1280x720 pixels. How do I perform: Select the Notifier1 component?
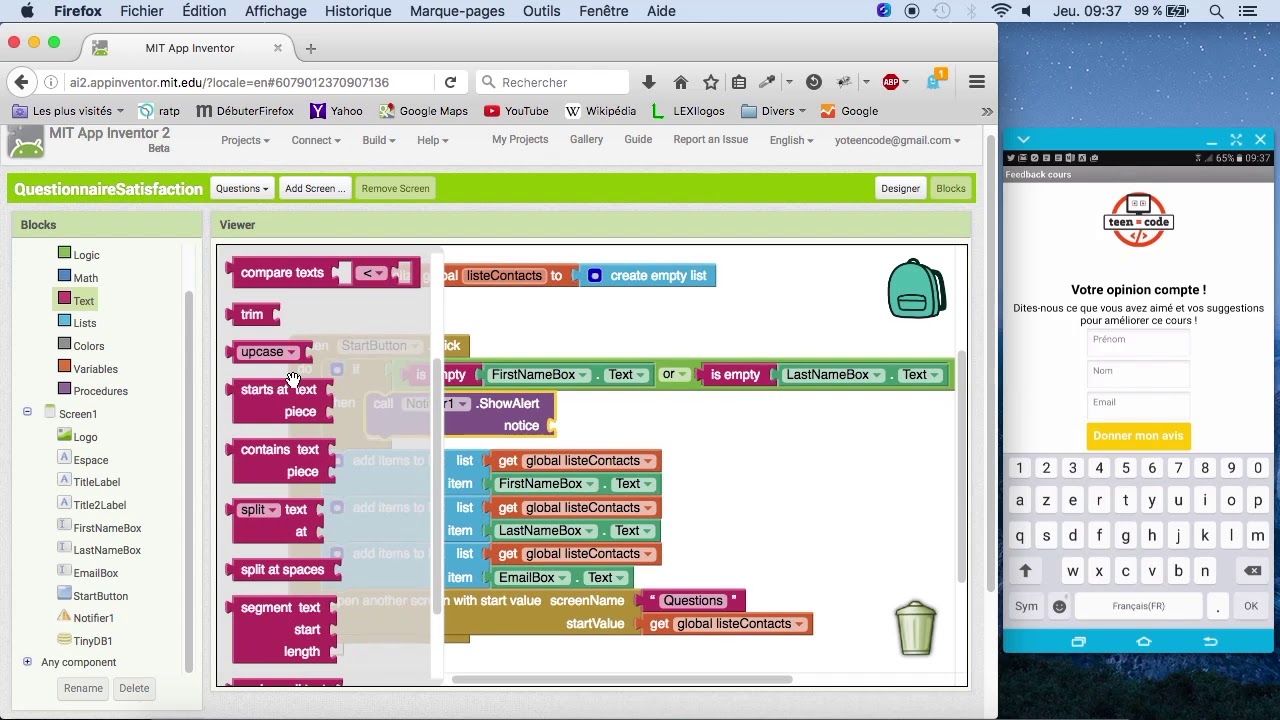click(85, 617)
